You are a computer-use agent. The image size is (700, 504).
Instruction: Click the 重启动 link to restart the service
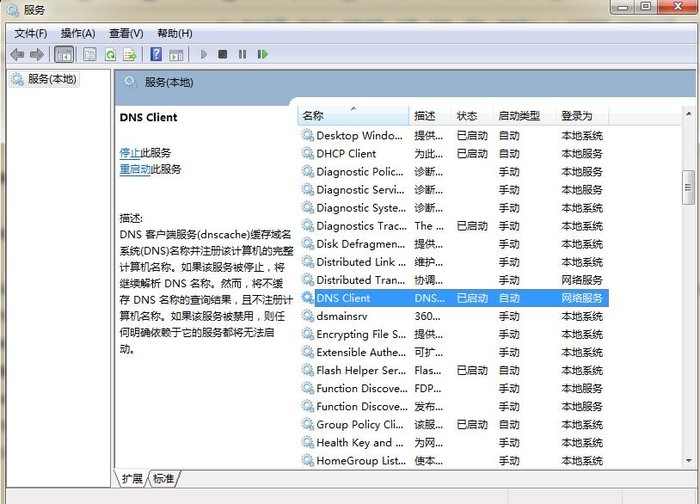pyautogui.click(x=135, y=169)
